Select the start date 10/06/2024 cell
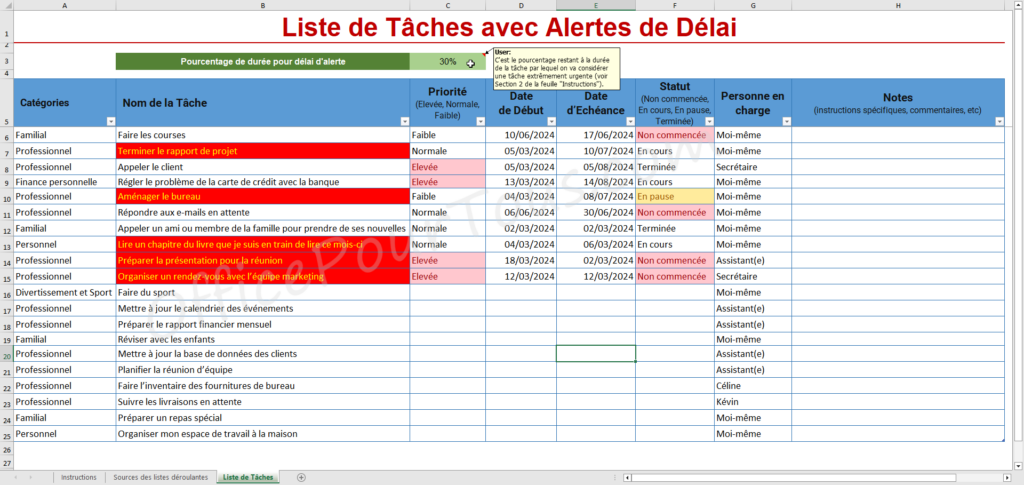1024x485 pixels. click(520, 135)
